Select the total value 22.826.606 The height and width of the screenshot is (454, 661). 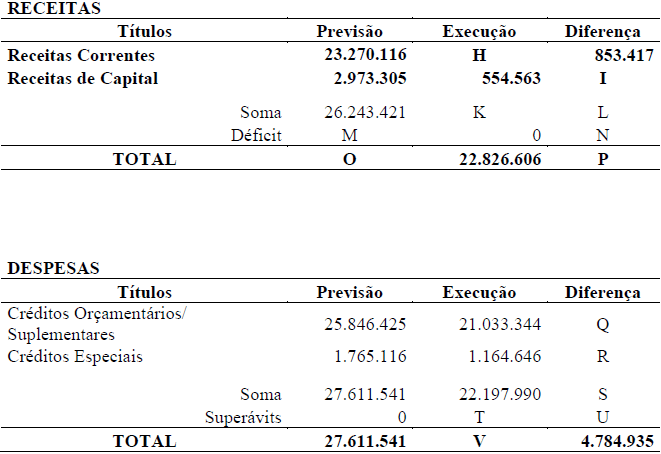click(492, 159)
